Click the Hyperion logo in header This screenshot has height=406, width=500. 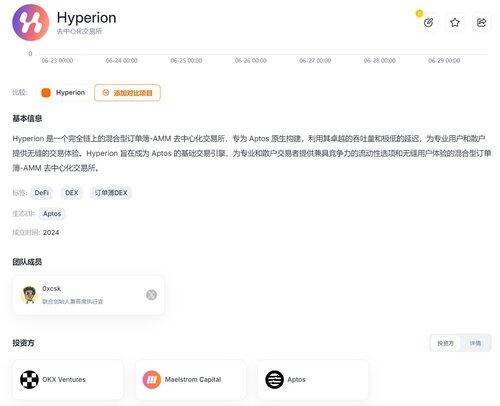coord(31,22)
